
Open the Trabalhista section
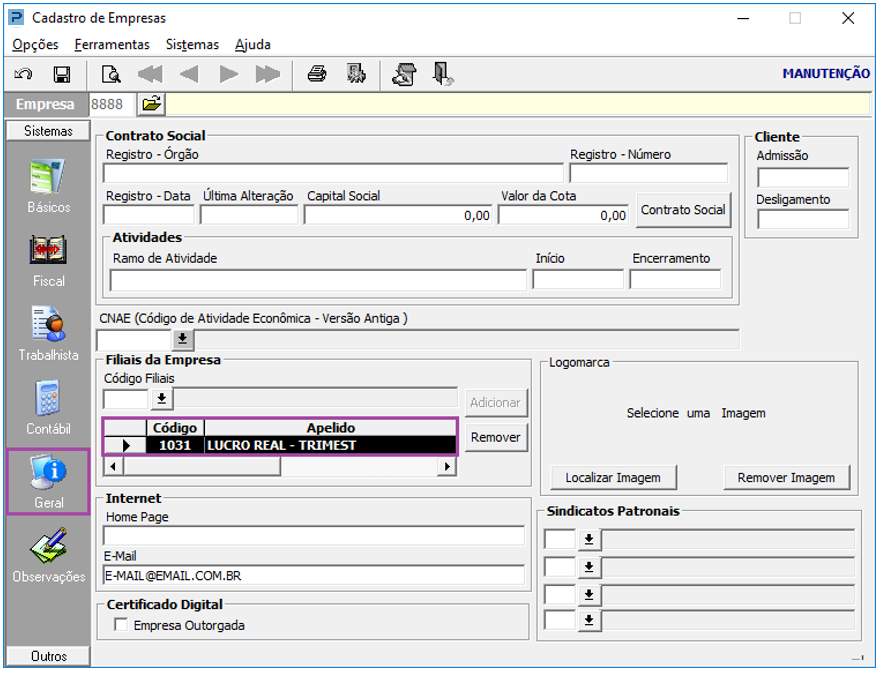48,334
